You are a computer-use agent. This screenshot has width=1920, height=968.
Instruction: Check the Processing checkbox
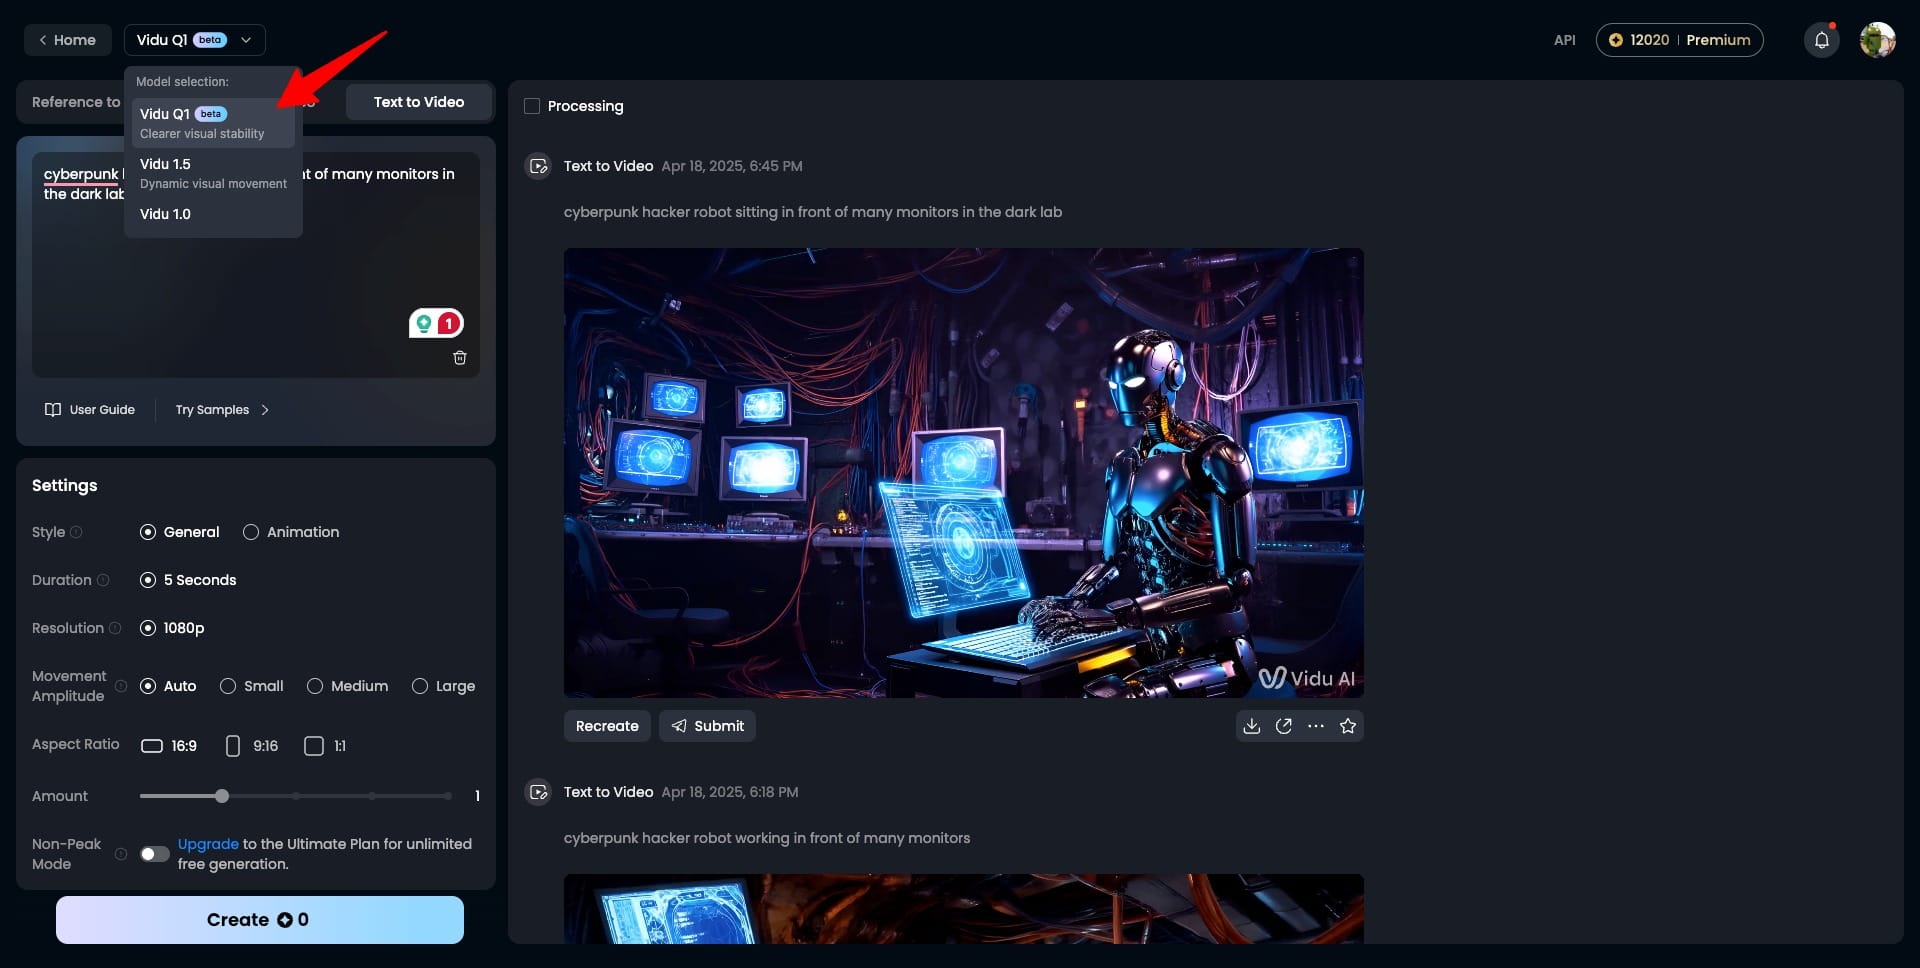click(532, 106)
